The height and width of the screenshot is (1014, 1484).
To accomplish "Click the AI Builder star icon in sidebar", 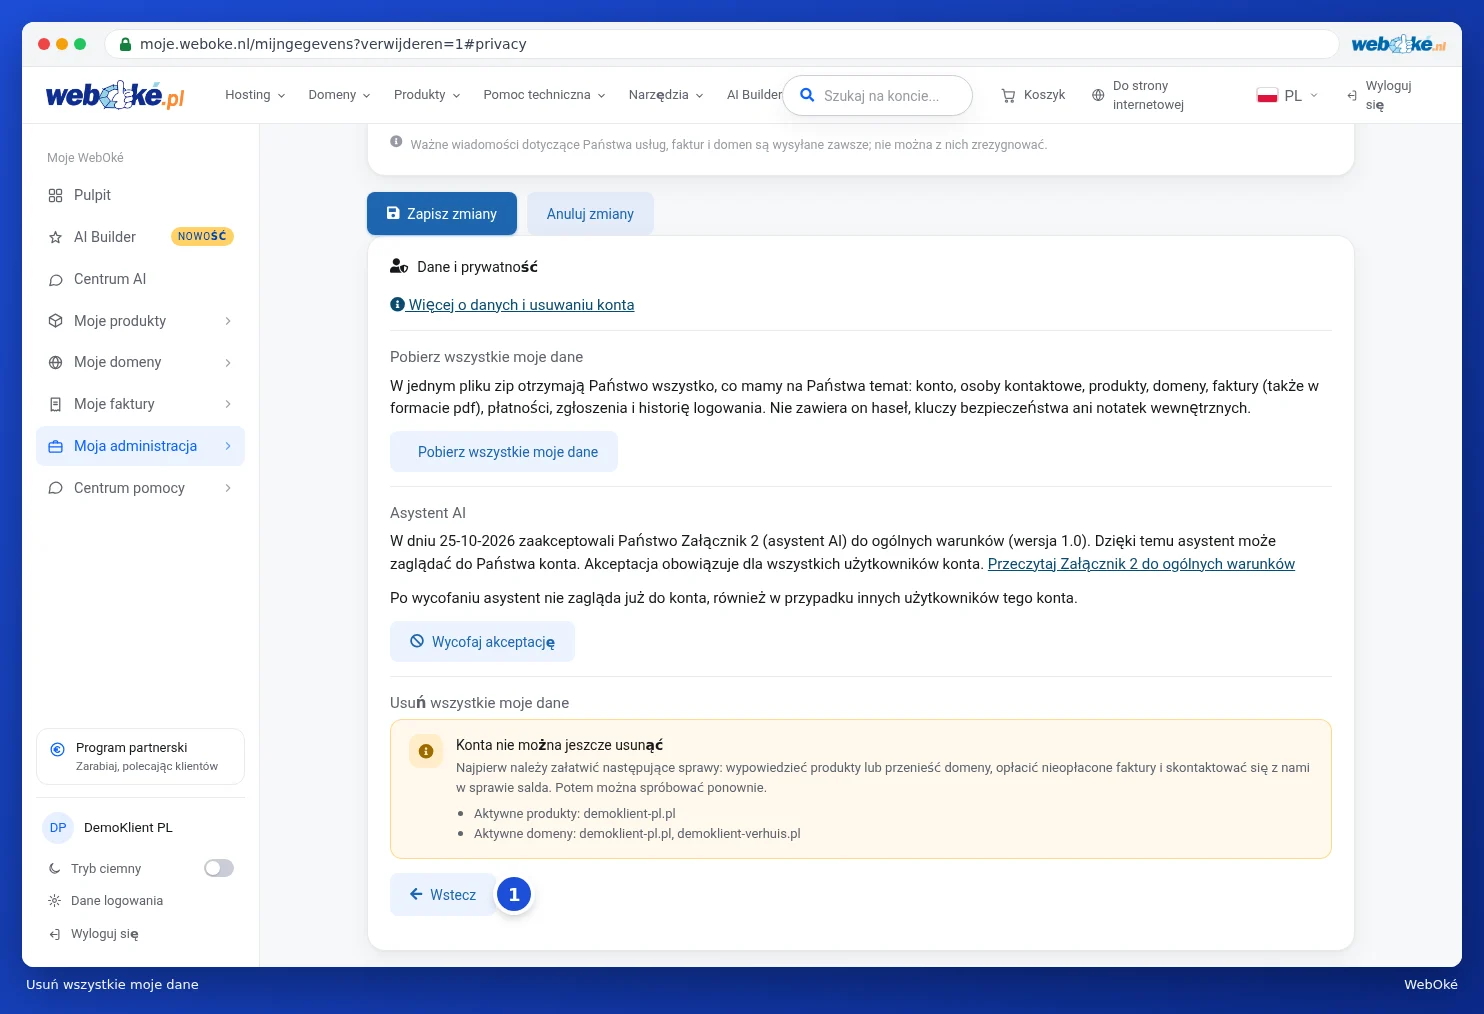I will pyautogui.click(x=55, y=237).
